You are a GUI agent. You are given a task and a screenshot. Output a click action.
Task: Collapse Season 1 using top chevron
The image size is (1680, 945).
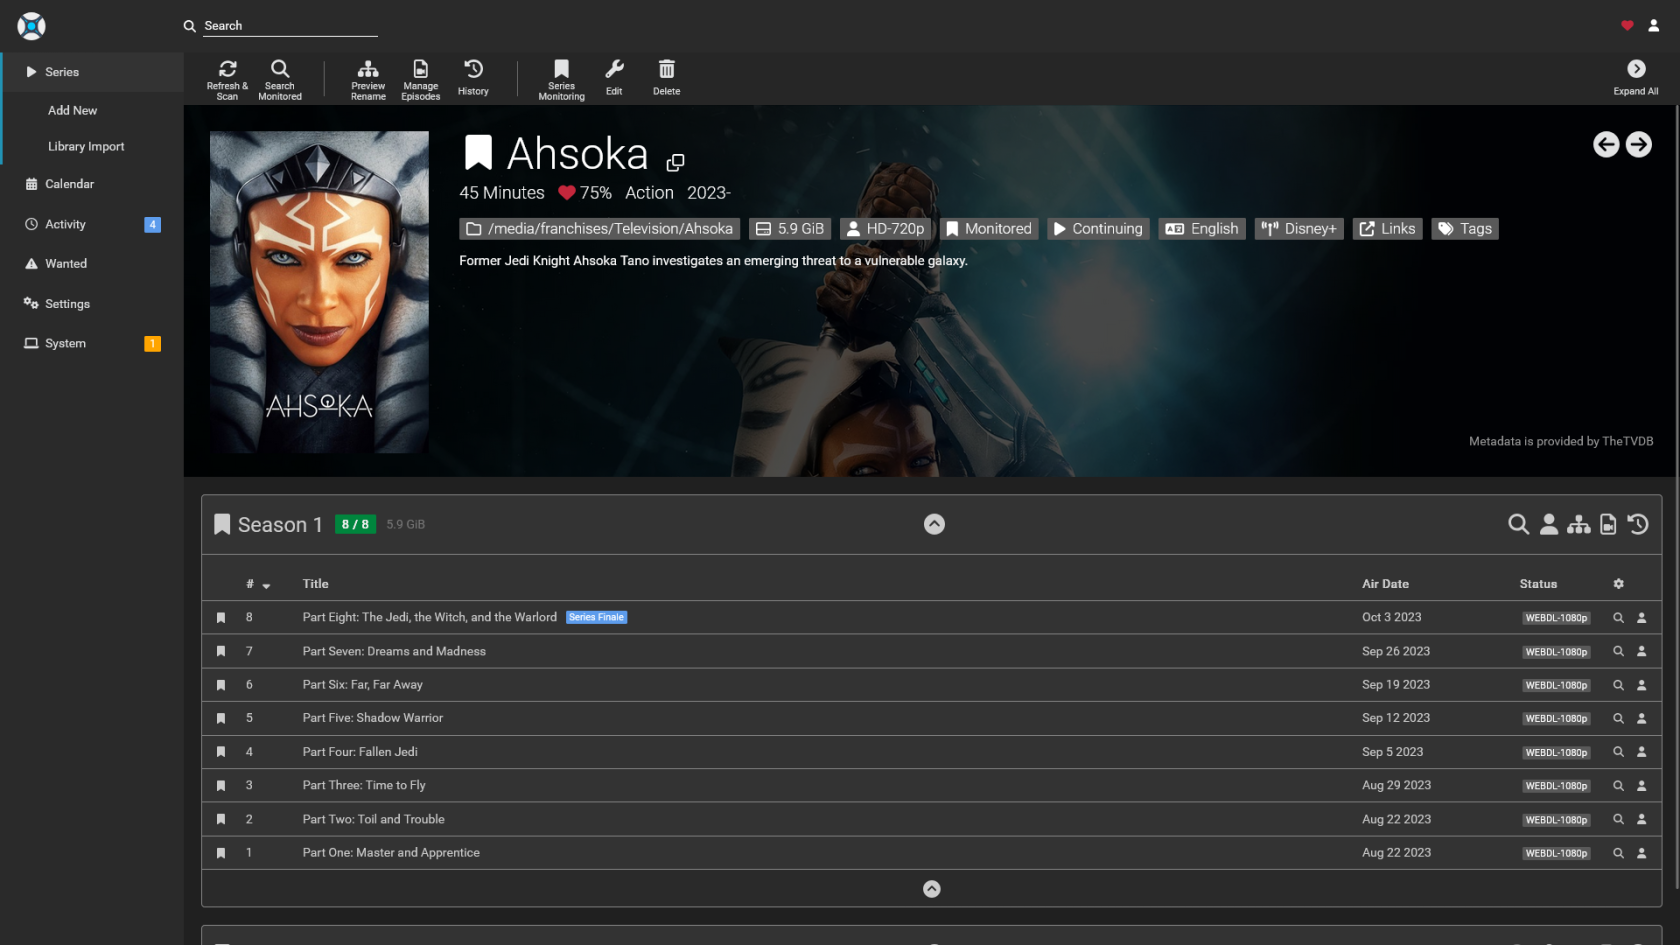934,524
